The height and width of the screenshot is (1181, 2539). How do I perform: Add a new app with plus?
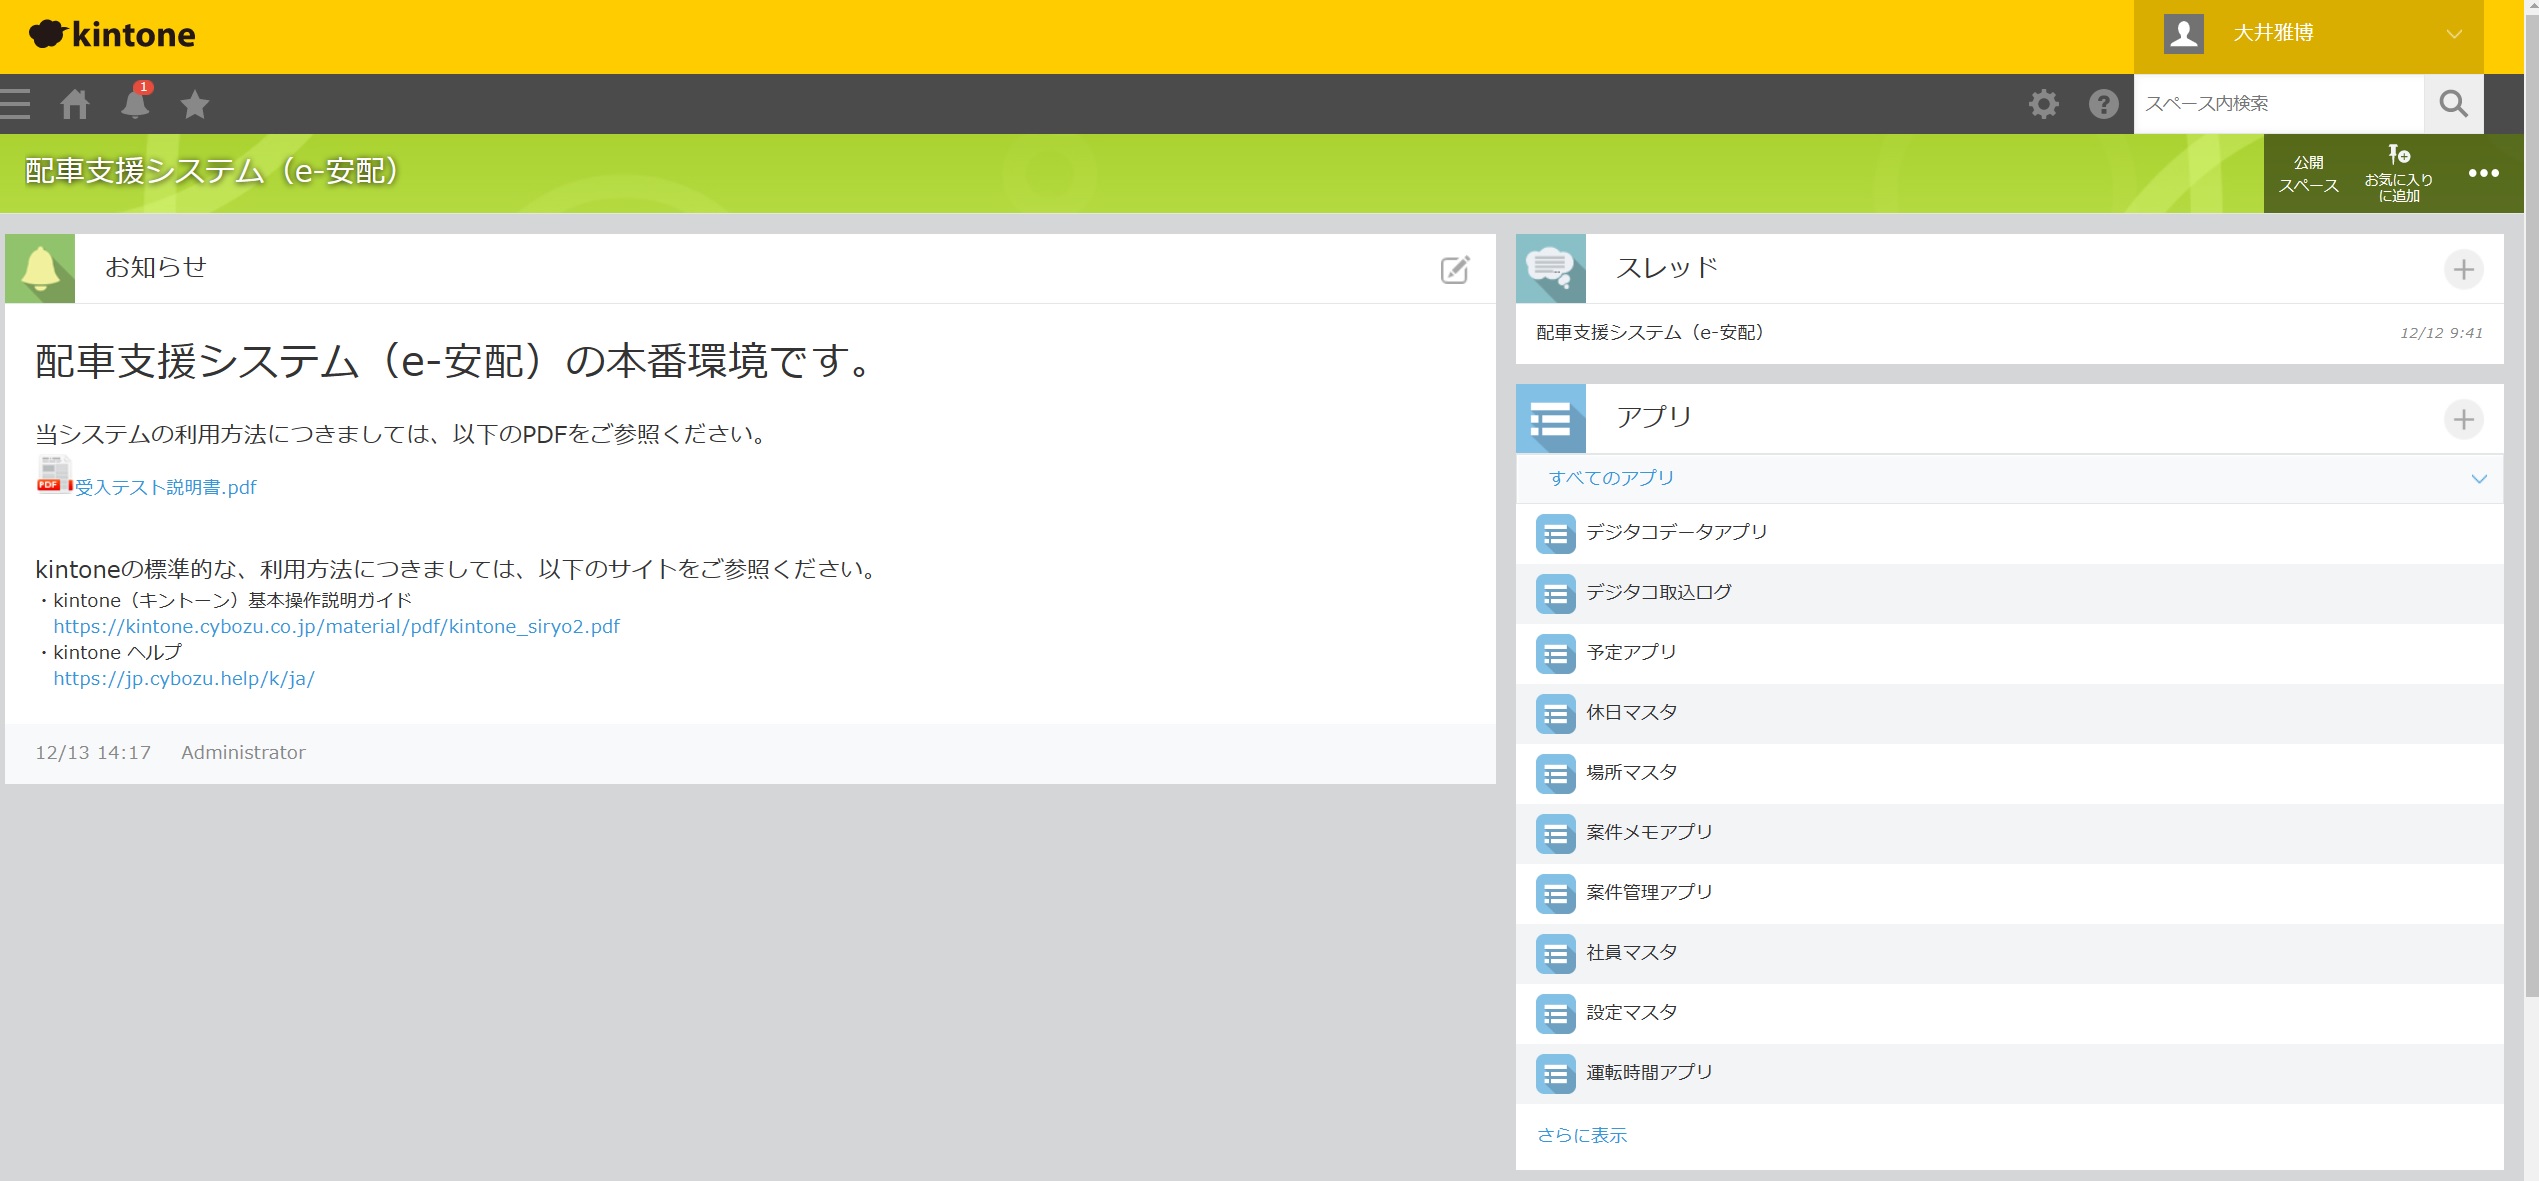click(x=2463, y=419)
